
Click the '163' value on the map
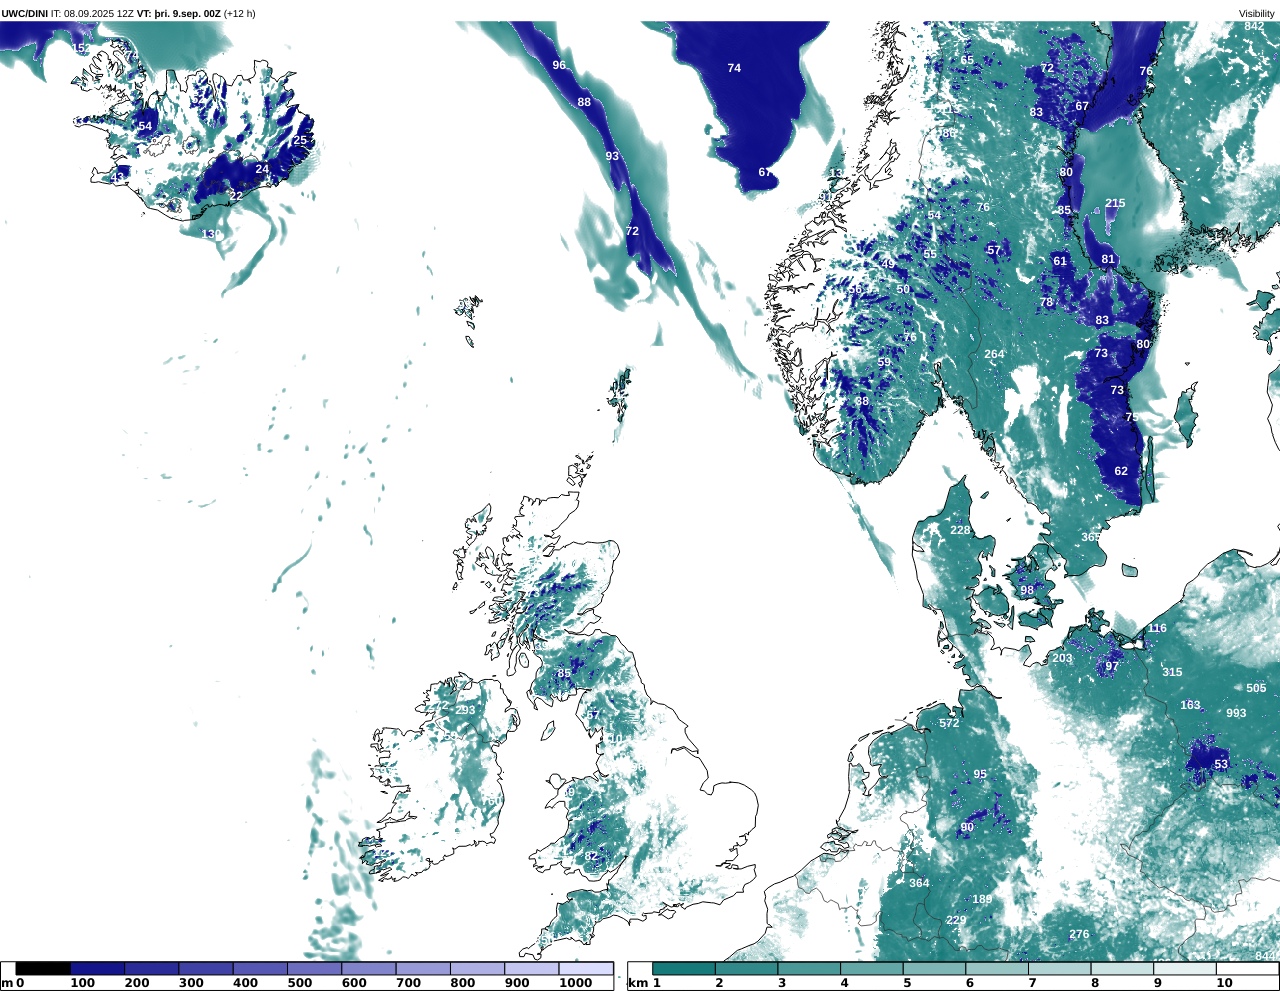click(x=1190, y=705)
